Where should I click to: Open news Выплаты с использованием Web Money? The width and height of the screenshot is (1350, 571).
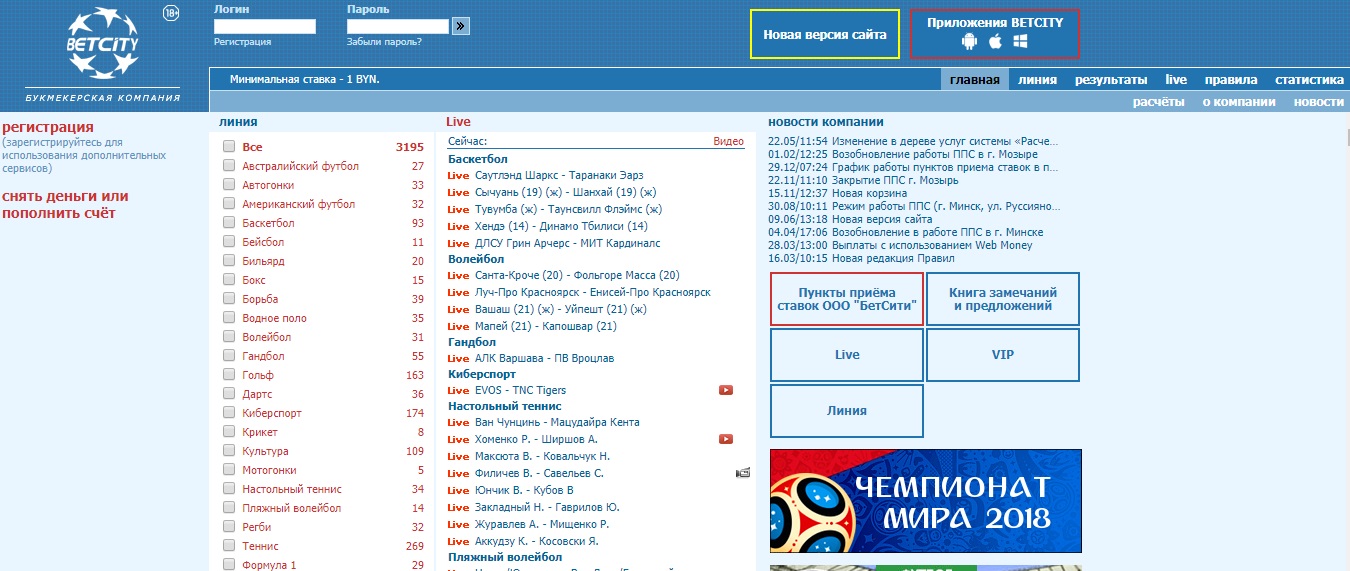[932, 245]
